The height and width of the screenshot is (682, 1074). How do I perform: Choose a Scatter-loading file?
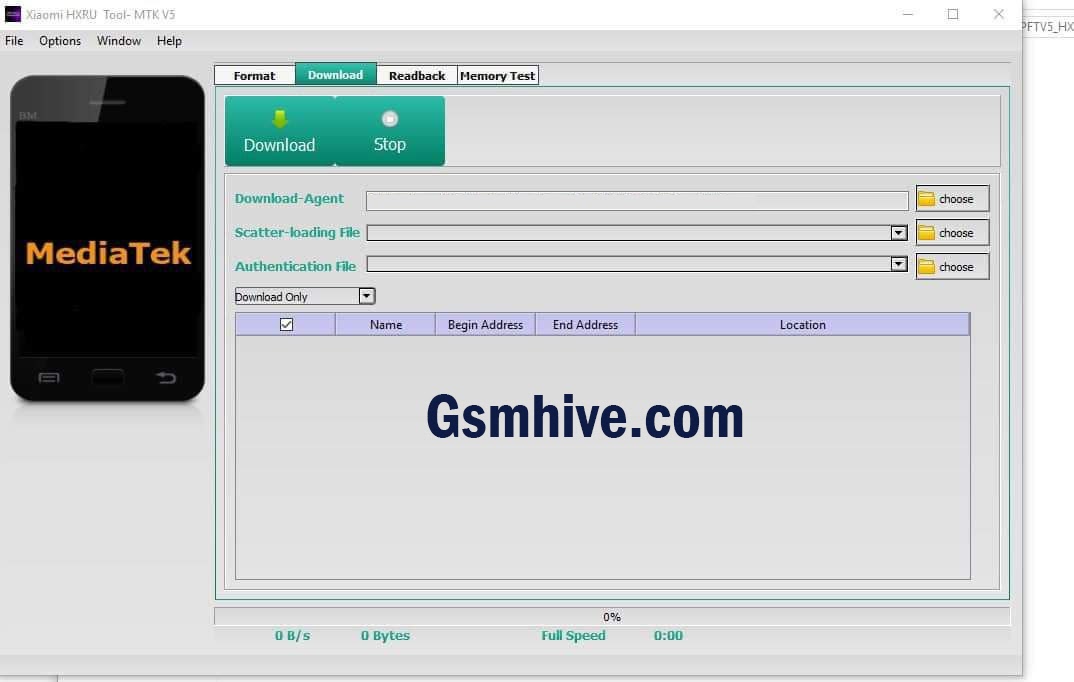click(952, 233)
